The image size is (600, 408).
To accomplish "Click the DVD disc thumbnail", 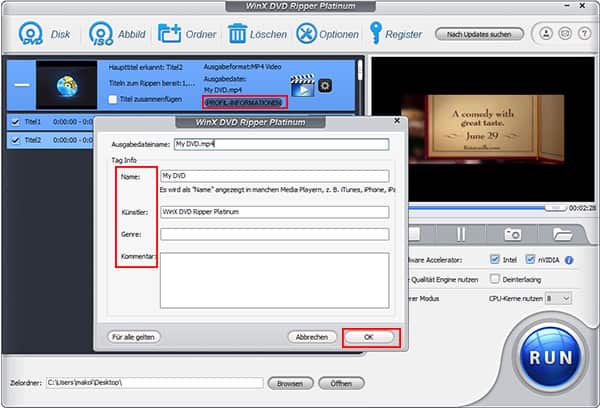I will [x=67, y=85].
